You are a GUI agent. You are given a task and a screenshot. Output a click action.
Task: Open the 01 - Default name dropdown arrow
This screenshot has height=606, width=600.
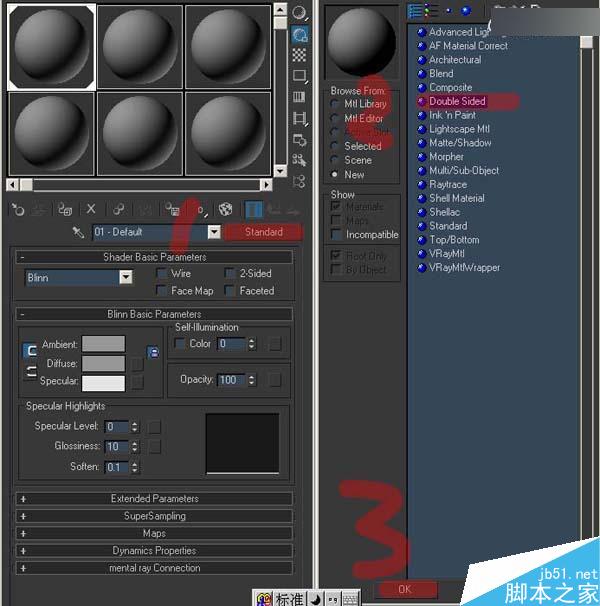point(214,232)
